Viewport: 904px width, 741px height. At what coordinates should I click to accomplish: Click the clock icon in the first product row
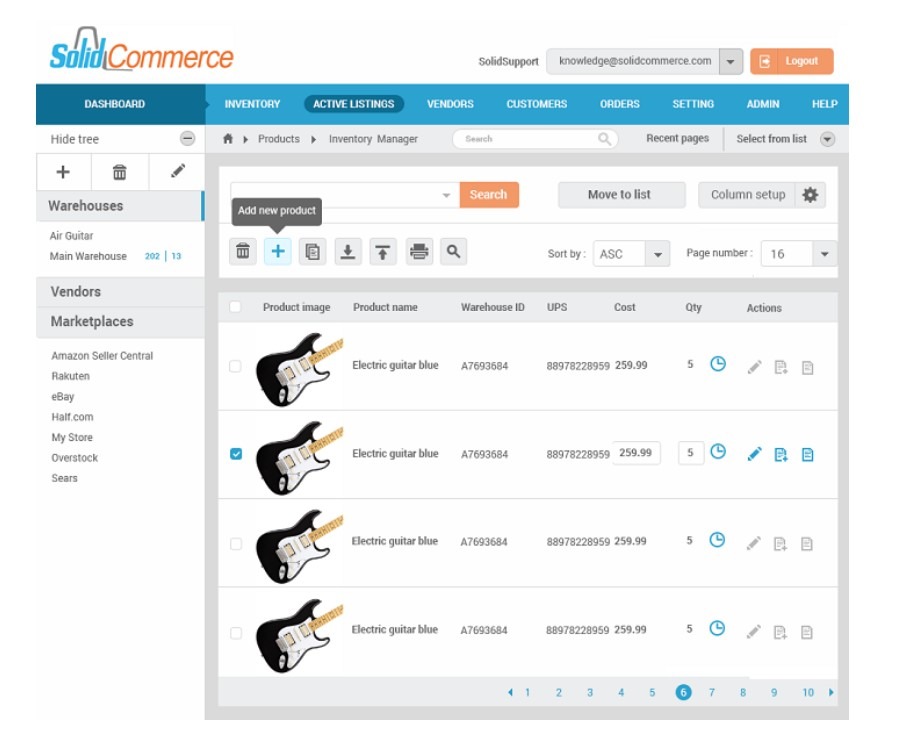coord(718,364)
